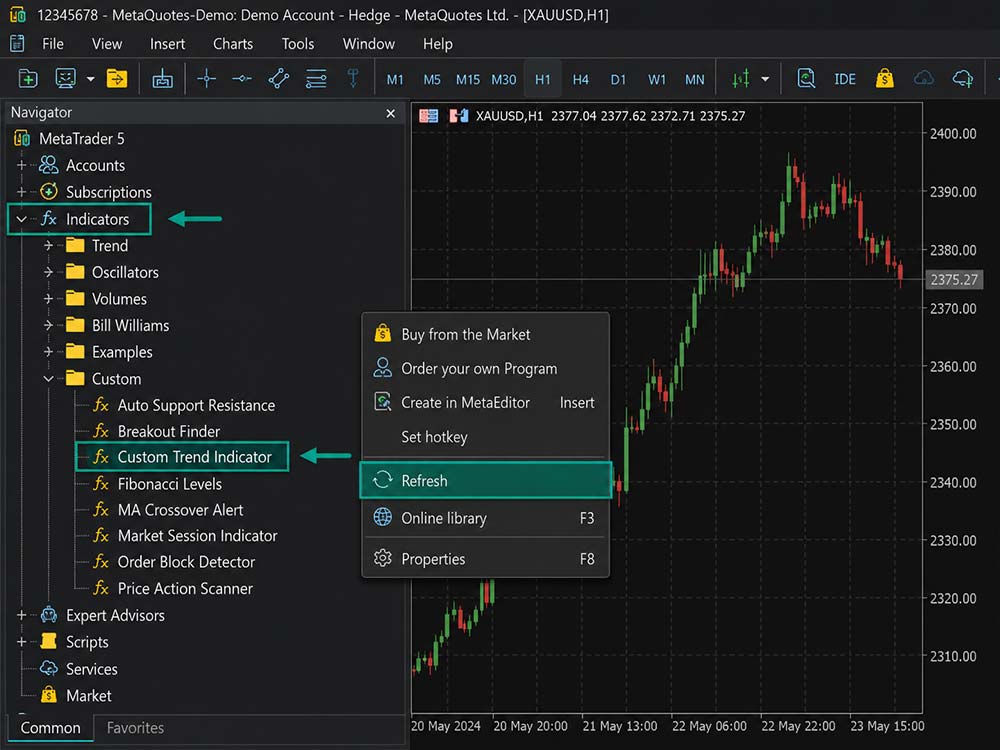Expand the Oscillators folder
The image size is (1000, 750).
[x=48, y=272]
